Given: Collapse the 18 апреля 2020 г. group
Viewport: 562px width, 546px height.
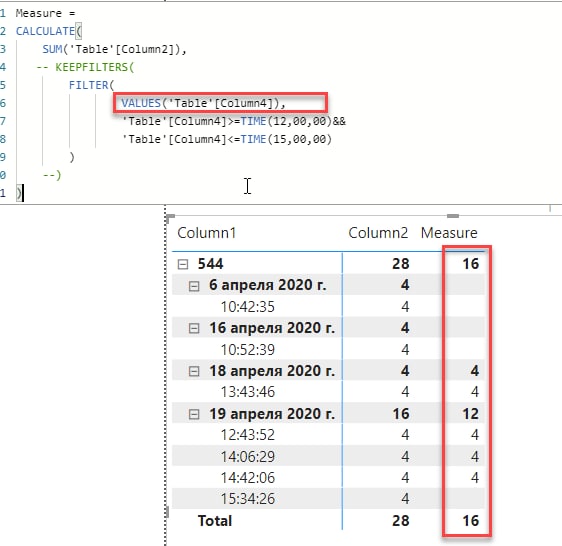Looking at the screenshot, I should click(194, 371).
